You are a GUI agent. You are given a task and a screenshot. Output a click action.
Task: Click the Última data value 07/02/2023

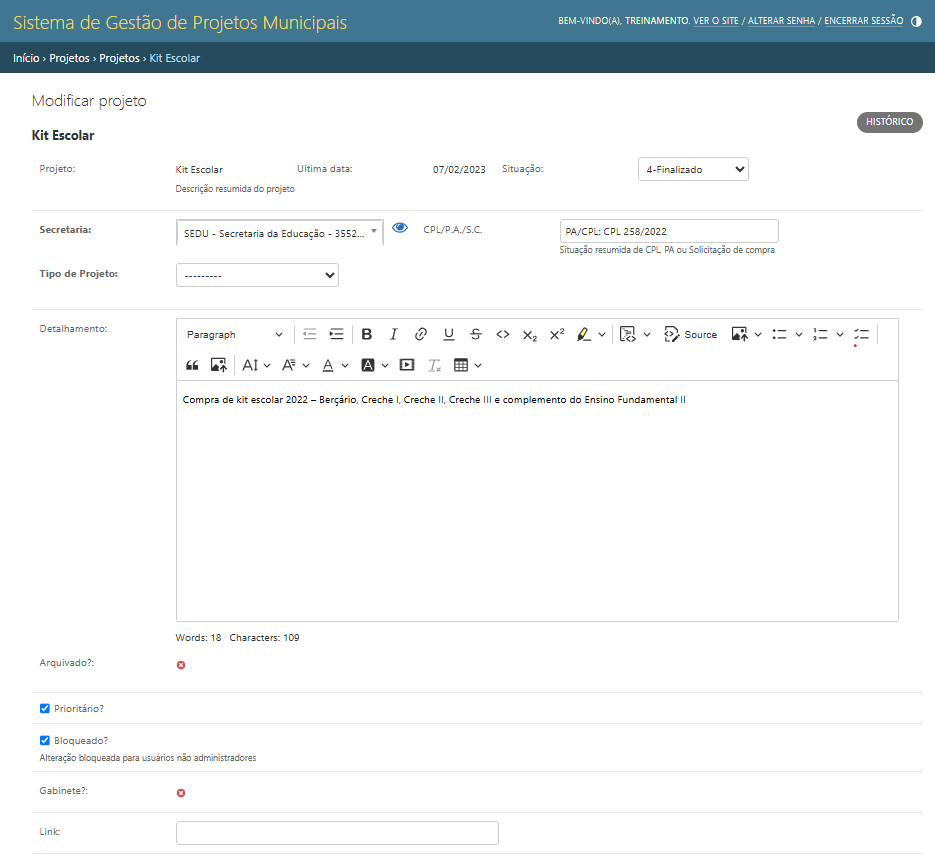point(459,170)
